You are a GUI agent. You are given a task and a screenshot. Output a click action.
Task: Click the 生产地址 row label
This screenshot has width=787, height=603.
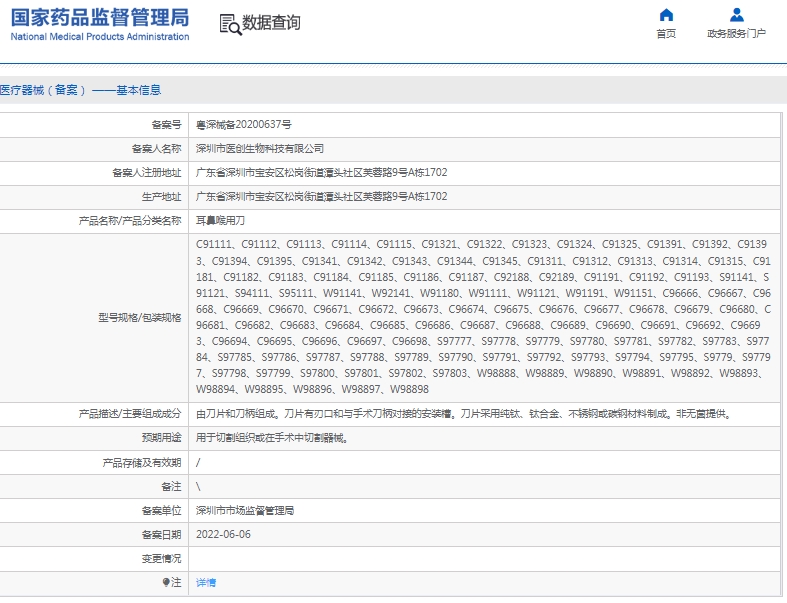pos(161,197)
